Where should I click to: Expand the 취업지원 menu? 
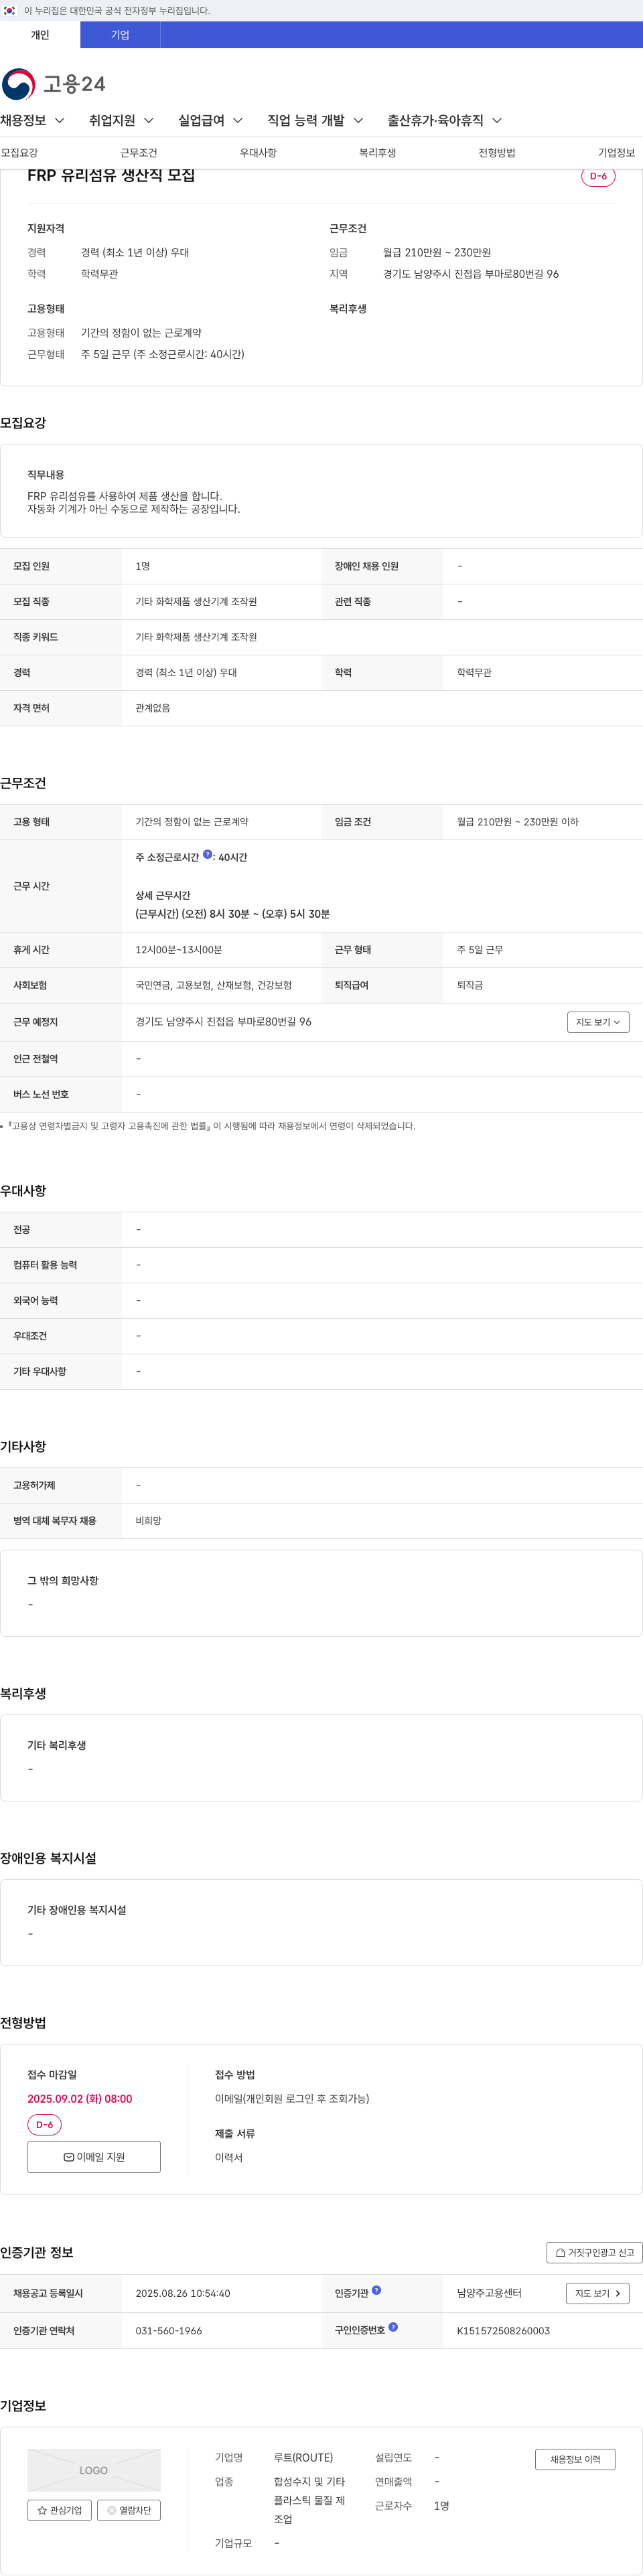[x=122, y=120]
